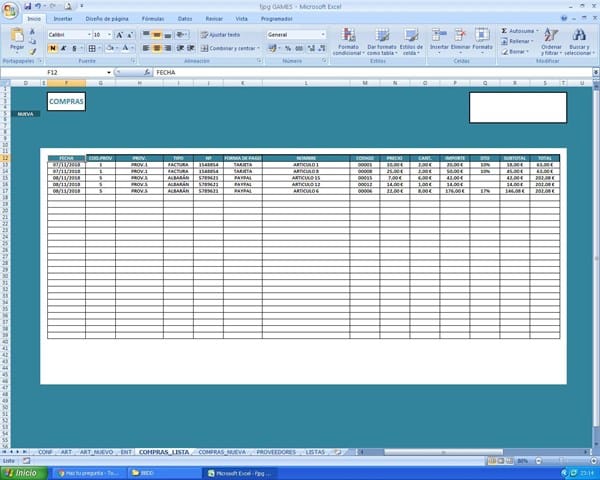Click the Office button logo
Image resolution: width=600 pixels, height=480 pixels.
(x=10, y=10)
